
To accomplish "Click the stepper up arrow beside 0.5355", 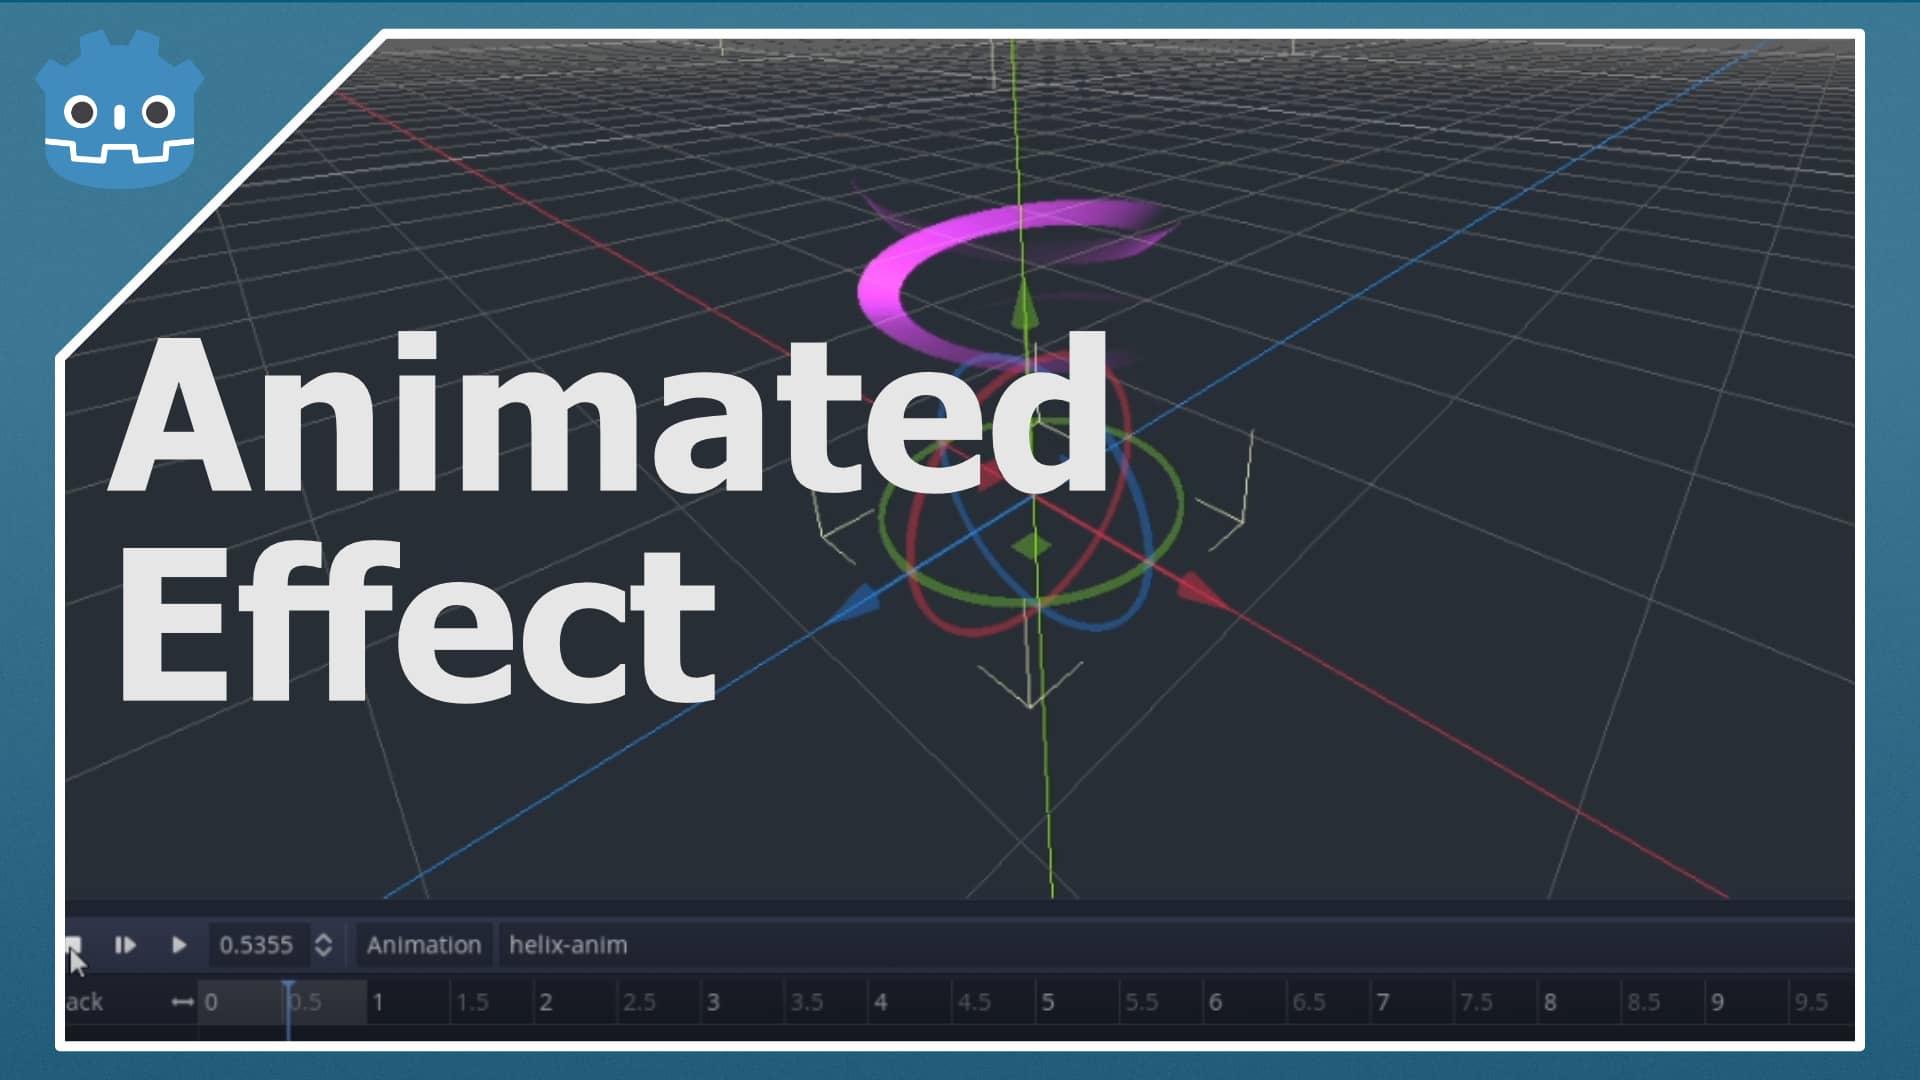I will pos(324,938).
